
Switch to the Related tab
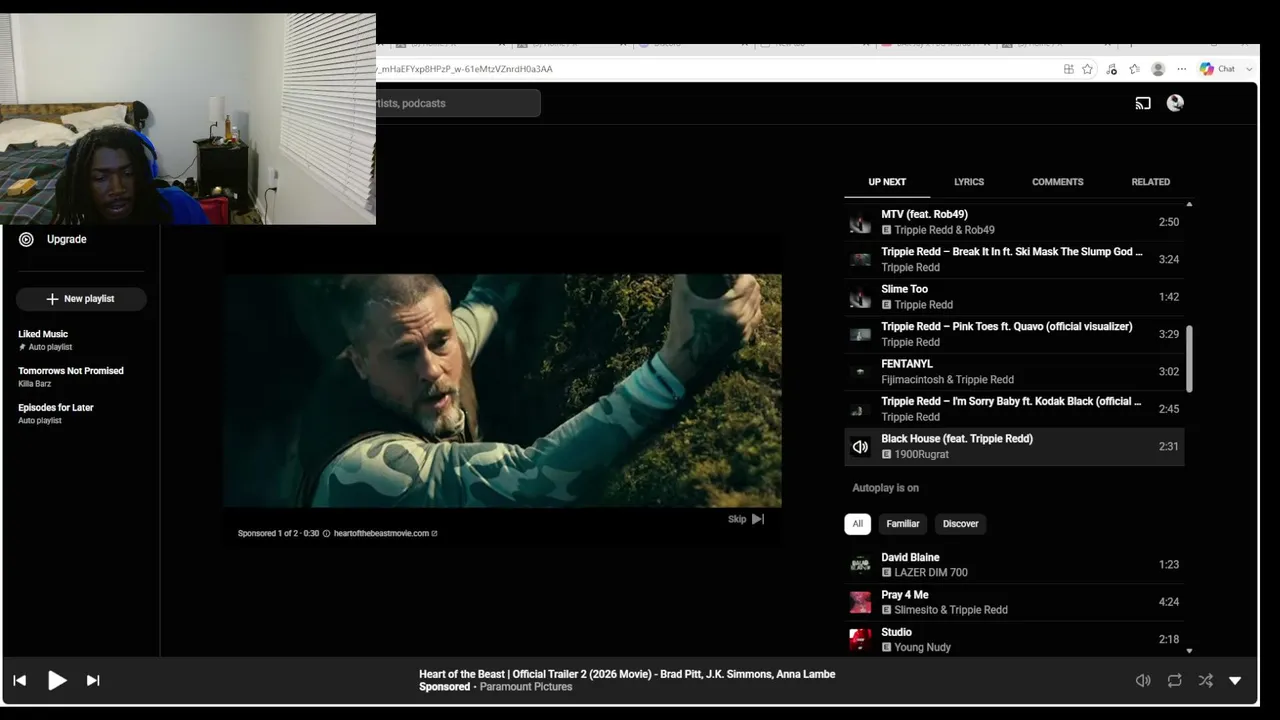[x=1151, y=182]
